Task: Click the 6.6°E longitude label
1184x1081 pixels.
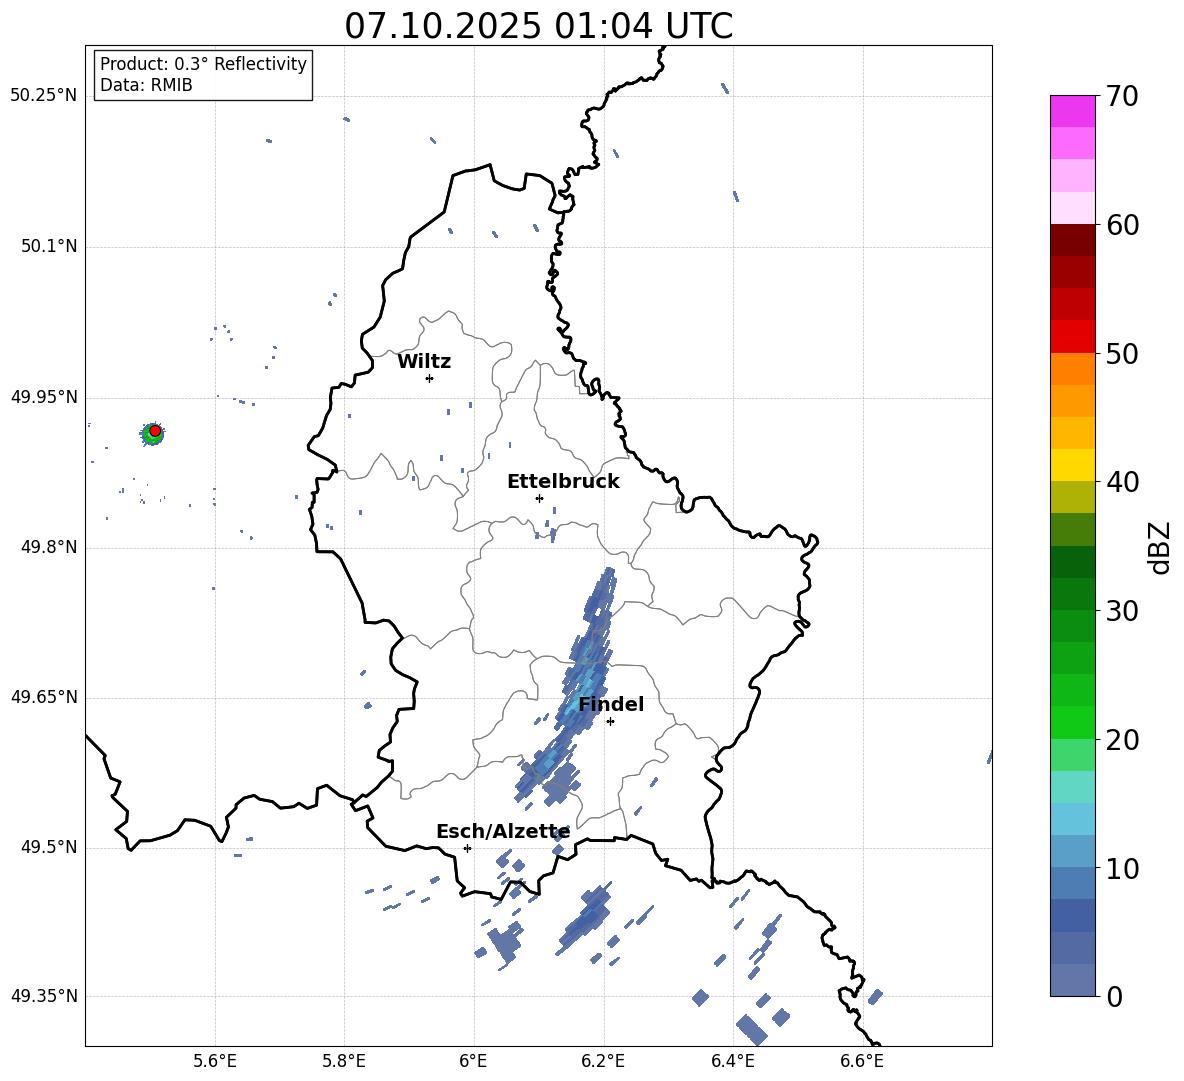Action: tap(862, 1061)
